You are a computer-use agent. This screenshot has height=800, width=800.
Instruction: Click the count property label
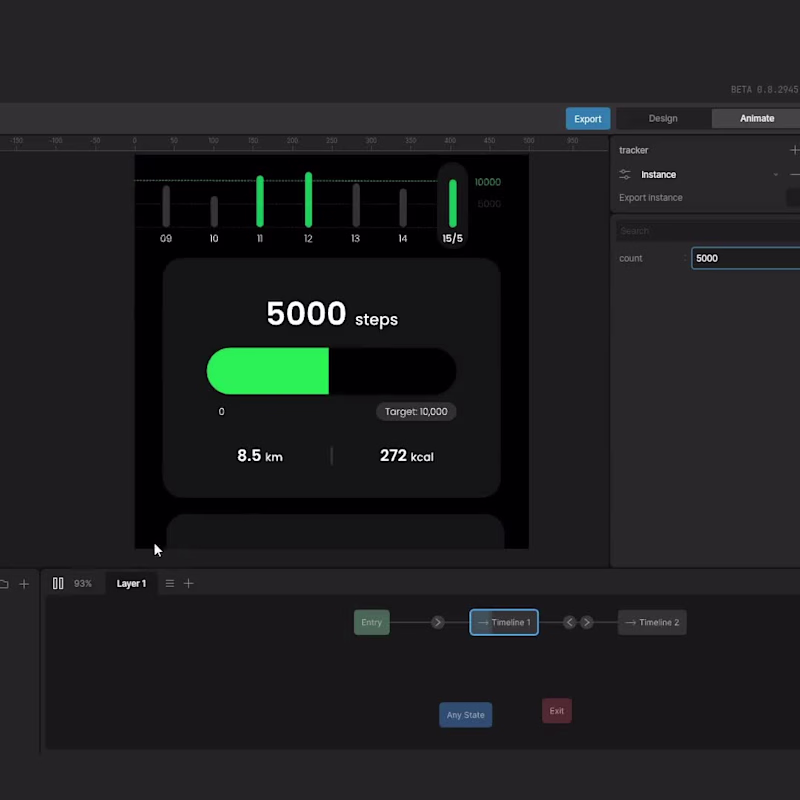(x=631, y=258)
